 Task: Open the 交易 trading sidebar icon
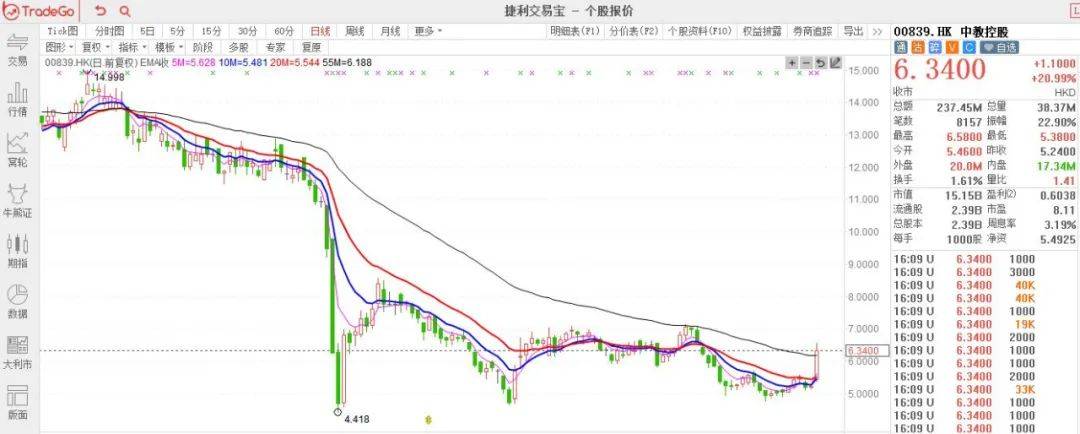[x=17, y=50]
